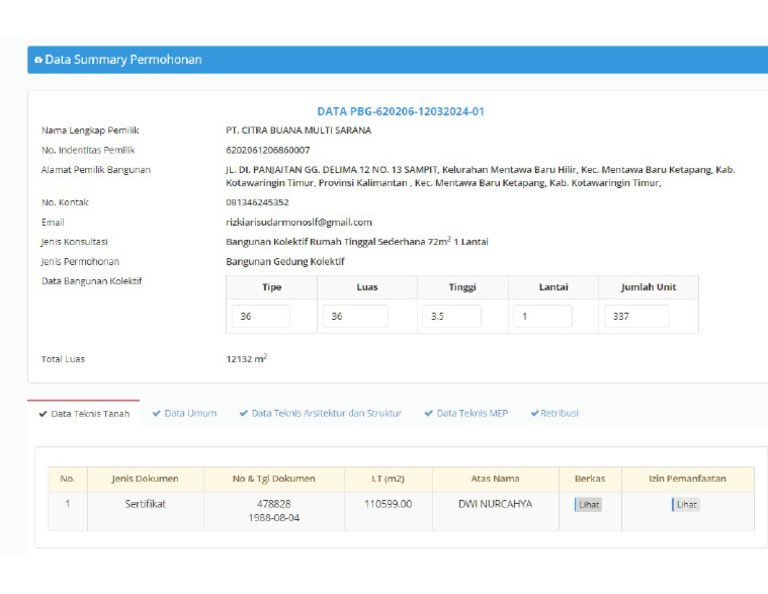Click the contact number 081346245352
This screenshot has height=594, width=768.
pos(257,202)
